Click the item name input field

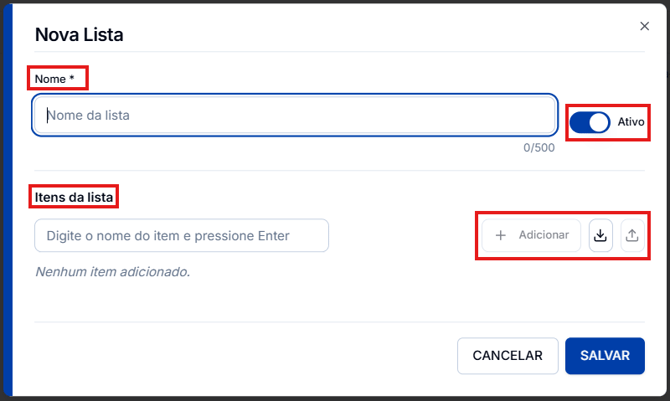182,235
